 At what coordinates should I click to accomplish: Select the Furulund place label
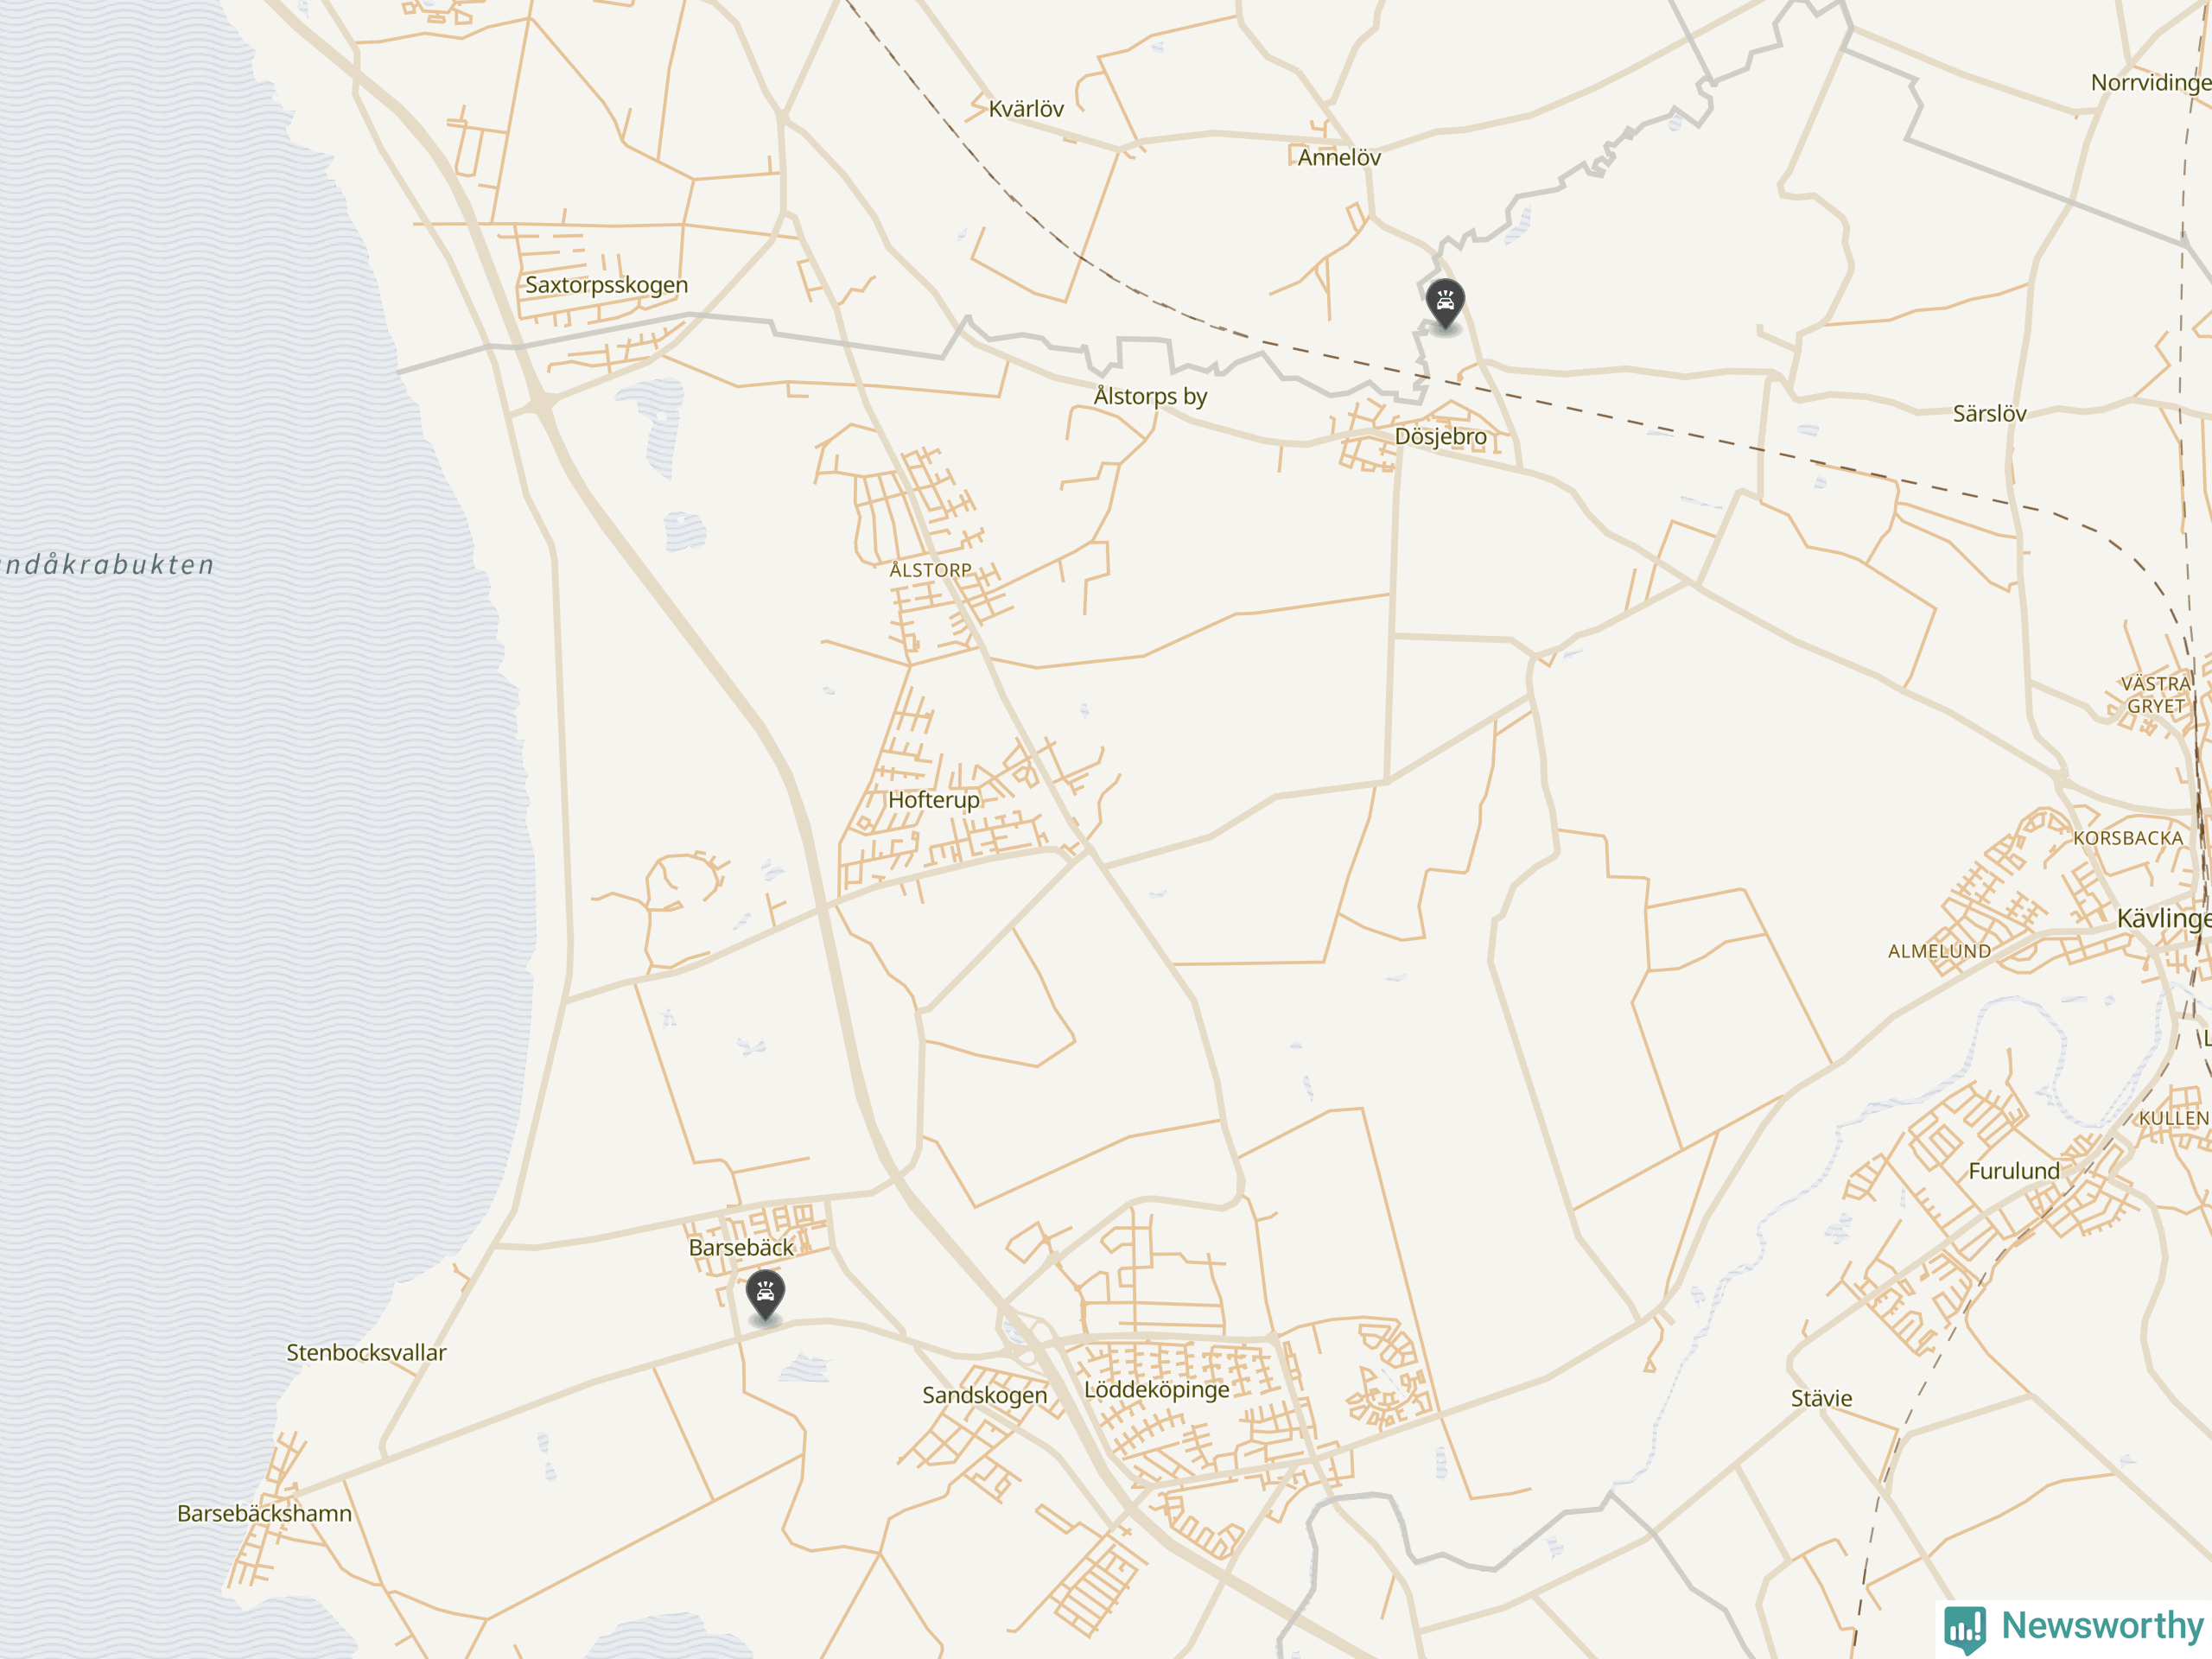(2014, 1171)
